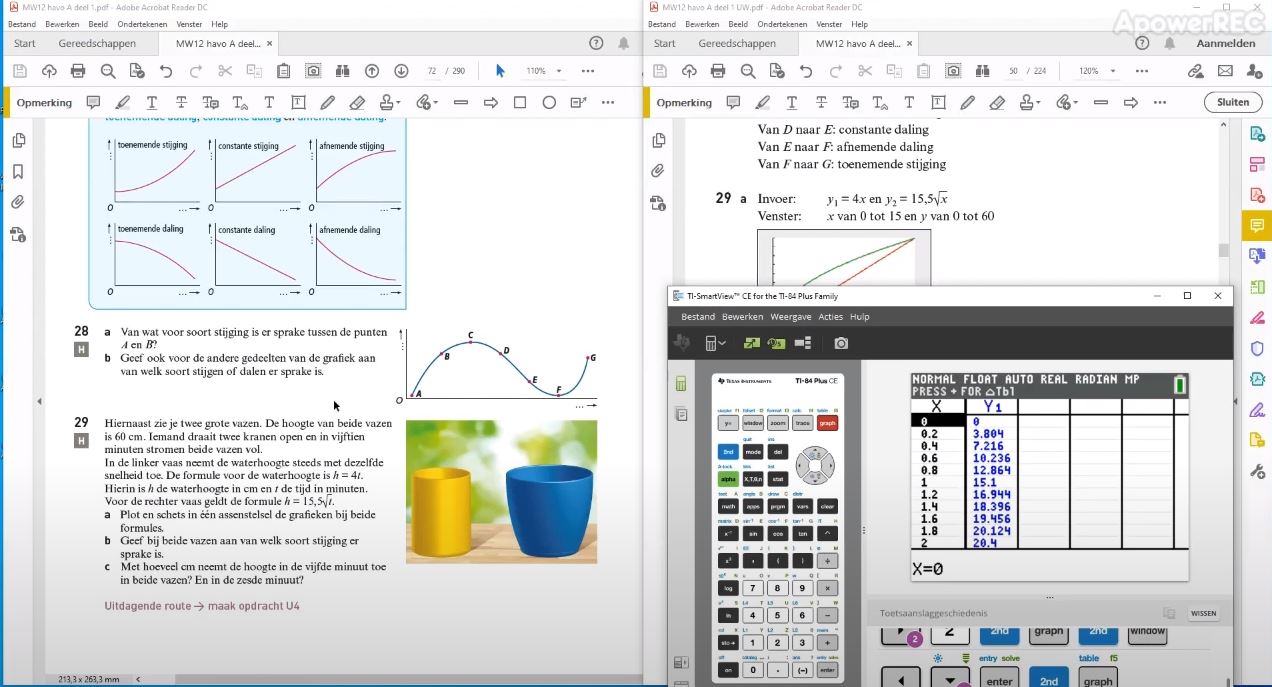Screen dimensions: 1272x687
Task: Open page thumbnails panel in left Acrobat sidebar
Action: (18, 141)
